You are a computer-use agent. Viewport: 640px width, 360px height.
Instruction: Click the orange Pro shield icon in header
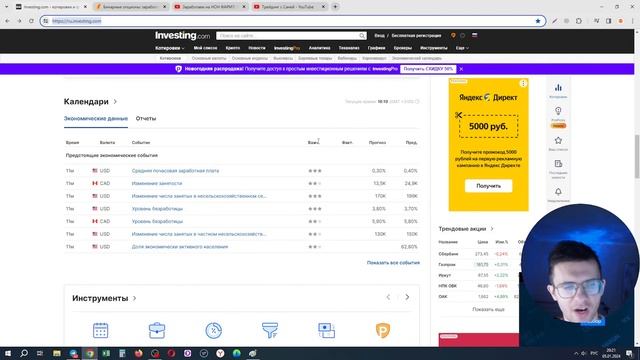pos(453,36)
